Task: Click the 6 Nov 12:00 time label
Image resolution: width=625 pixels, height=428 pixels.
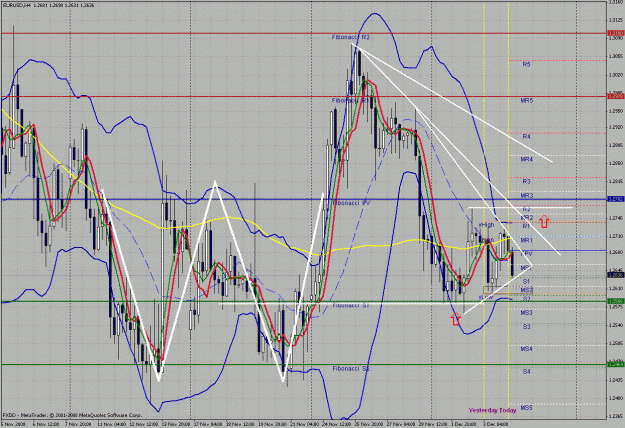Action: [45, 425]
